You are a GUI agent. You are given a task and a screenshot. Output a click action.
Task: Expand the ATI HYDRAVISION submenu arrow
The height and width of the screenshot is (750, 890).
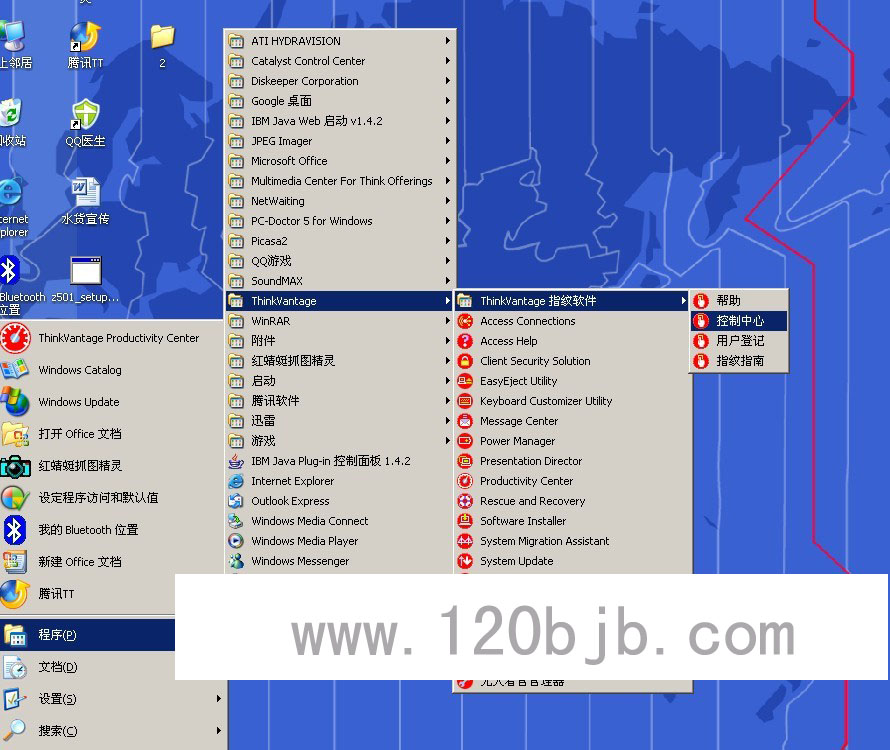click(x=447, y=41)
